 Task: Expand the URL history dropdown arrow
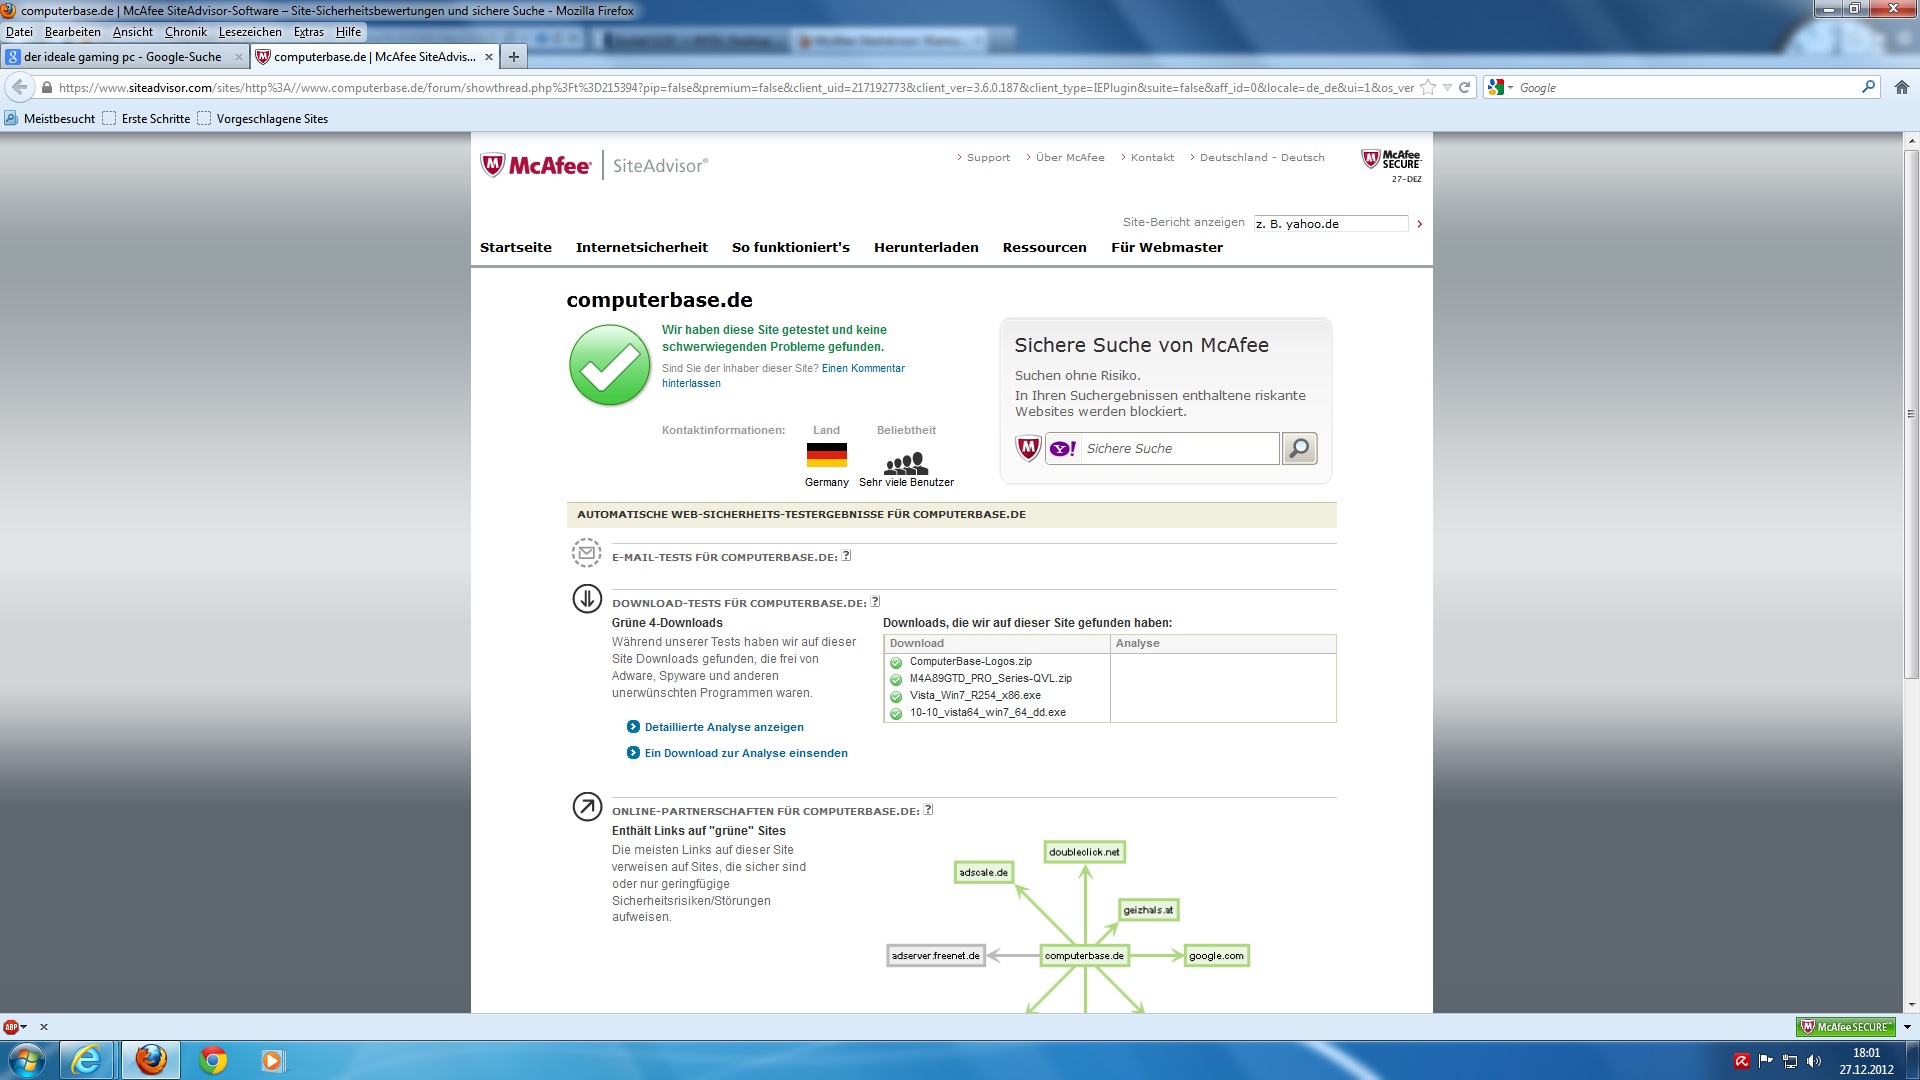click(x=1447, y=88)
